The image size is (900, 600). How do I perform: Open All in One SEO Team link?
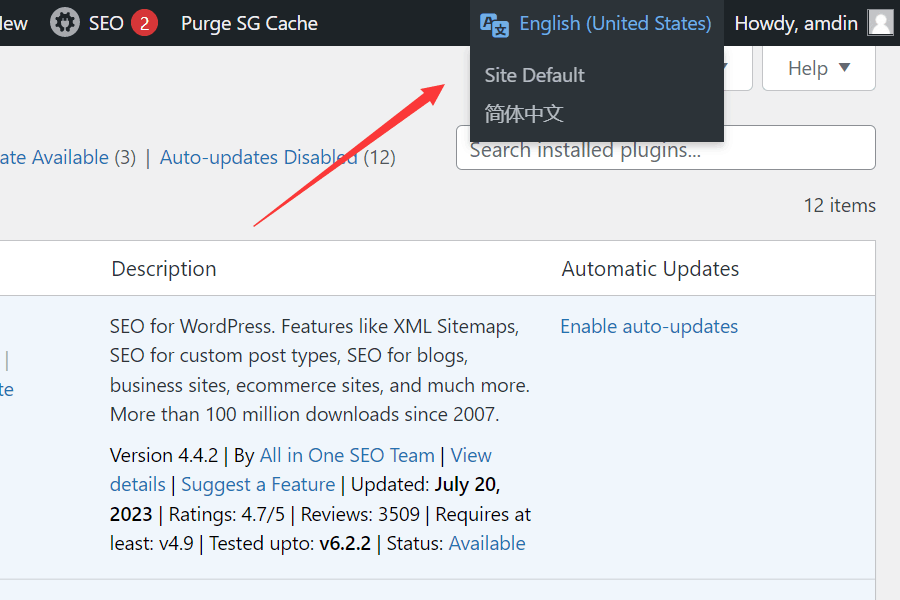(x=347, y=455)
